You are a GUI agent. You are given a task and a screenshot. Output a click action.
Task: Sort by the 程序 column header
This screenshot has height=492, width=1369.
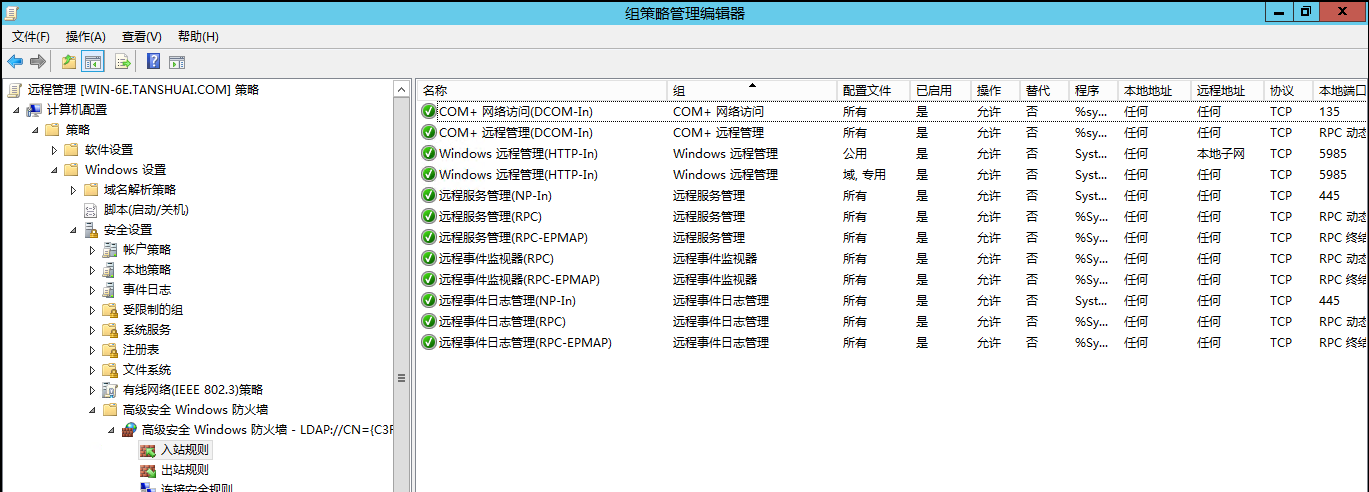click(x=1094, y=90)
